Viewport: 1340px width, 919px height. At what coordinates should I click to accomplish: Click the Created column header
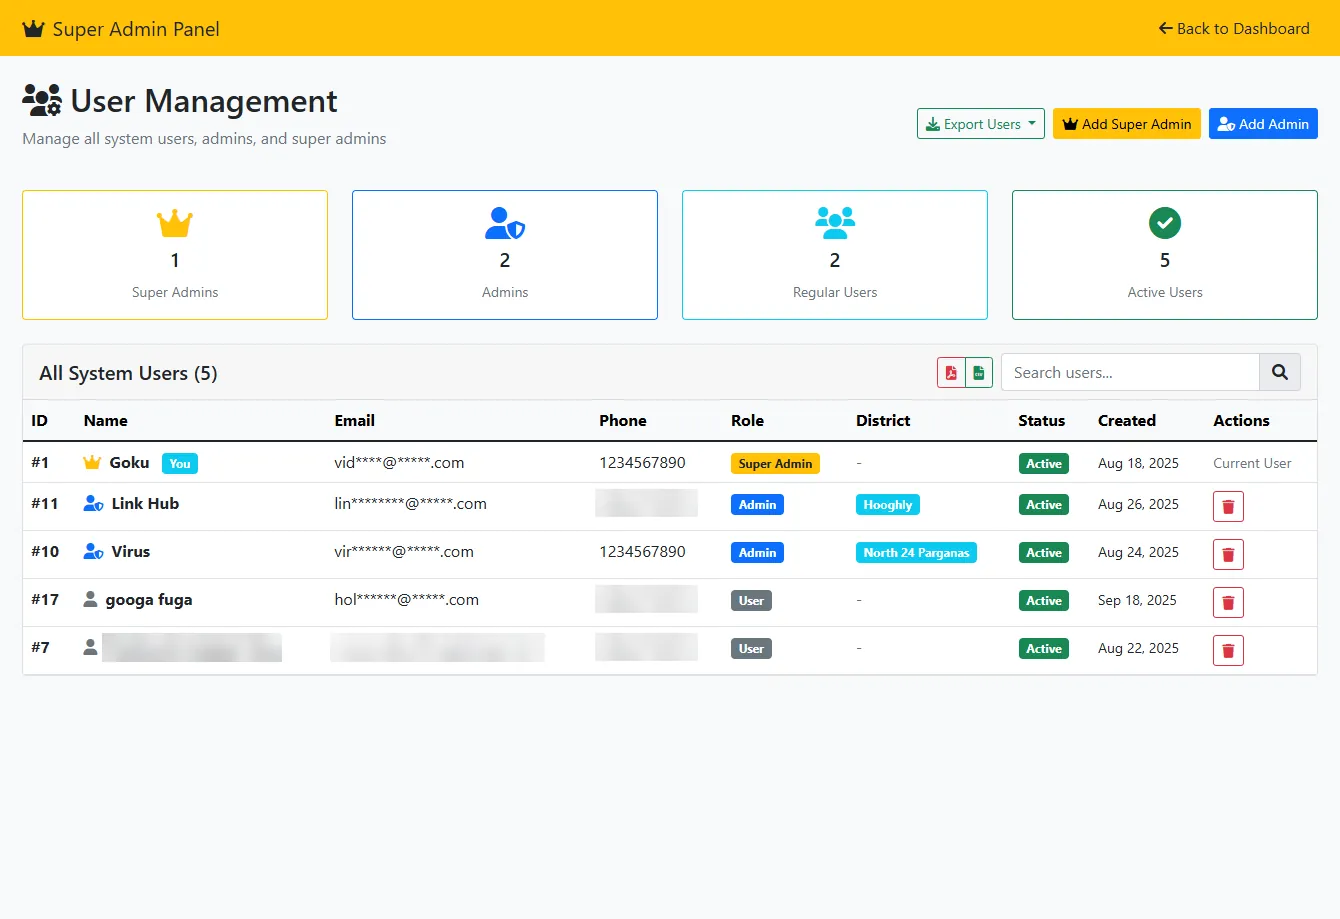[1127, 421]
